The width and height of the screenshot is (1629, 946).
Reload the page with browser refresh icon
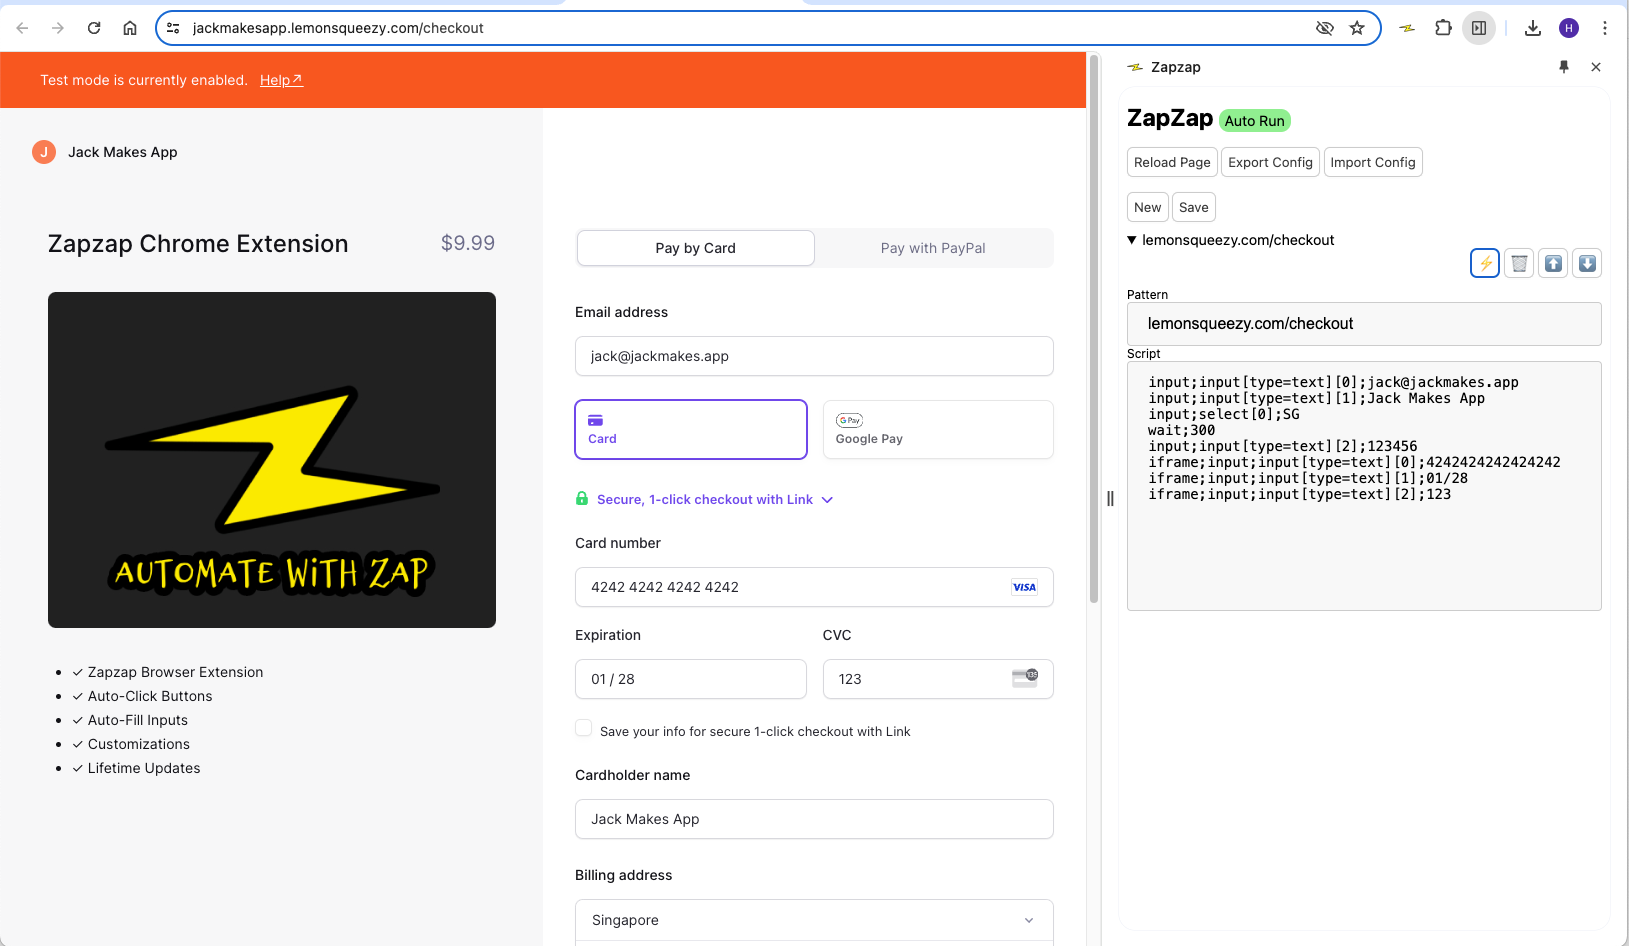tap(94, 28)
